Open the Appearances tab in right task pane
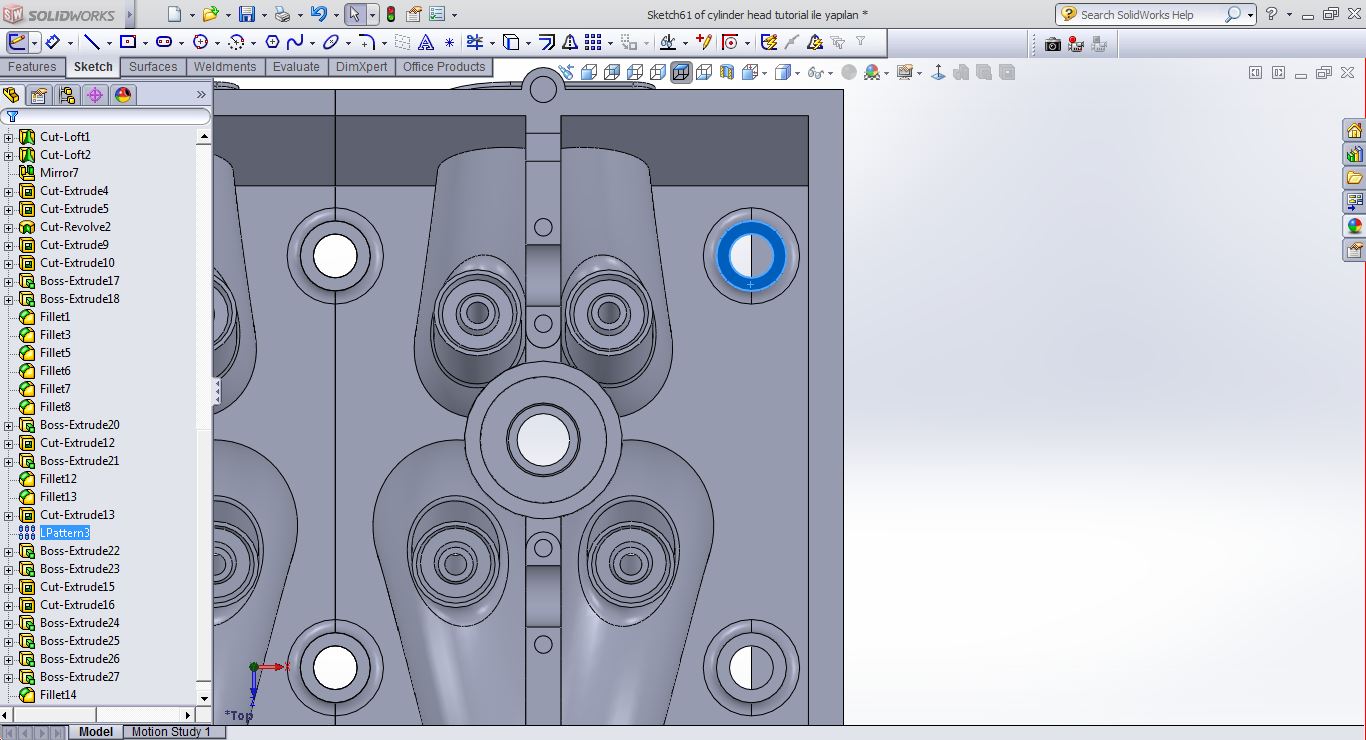The image size is (1366, 740). pos(1354,226)
